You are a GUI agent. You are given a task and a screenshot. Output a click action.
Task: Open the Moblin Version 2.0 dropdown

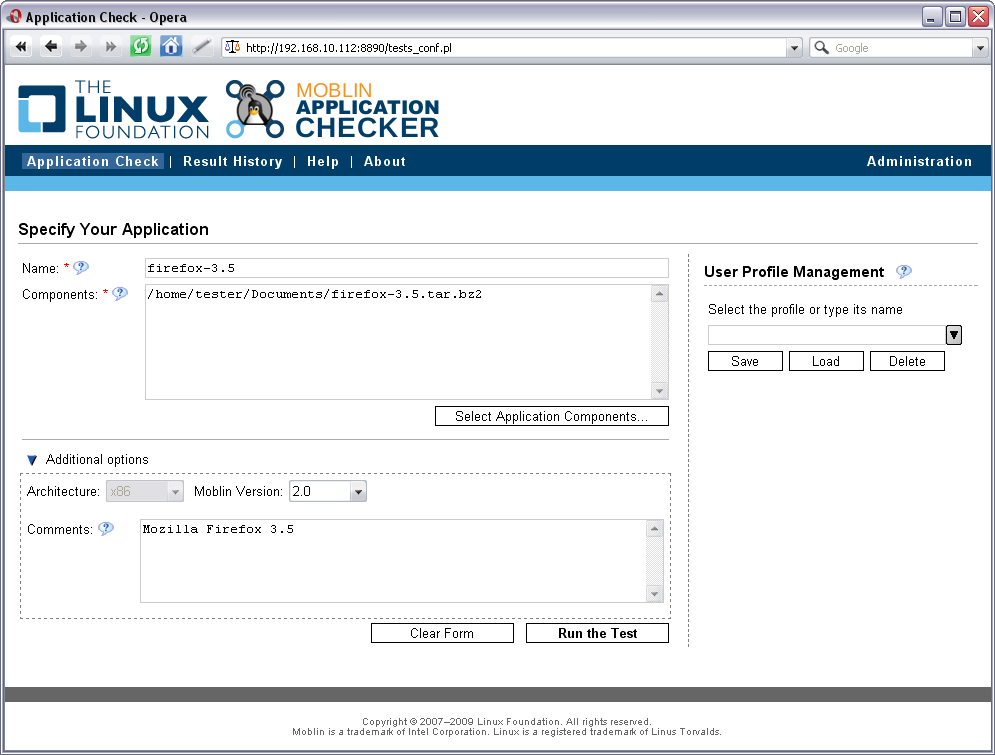tap(328, 491)
